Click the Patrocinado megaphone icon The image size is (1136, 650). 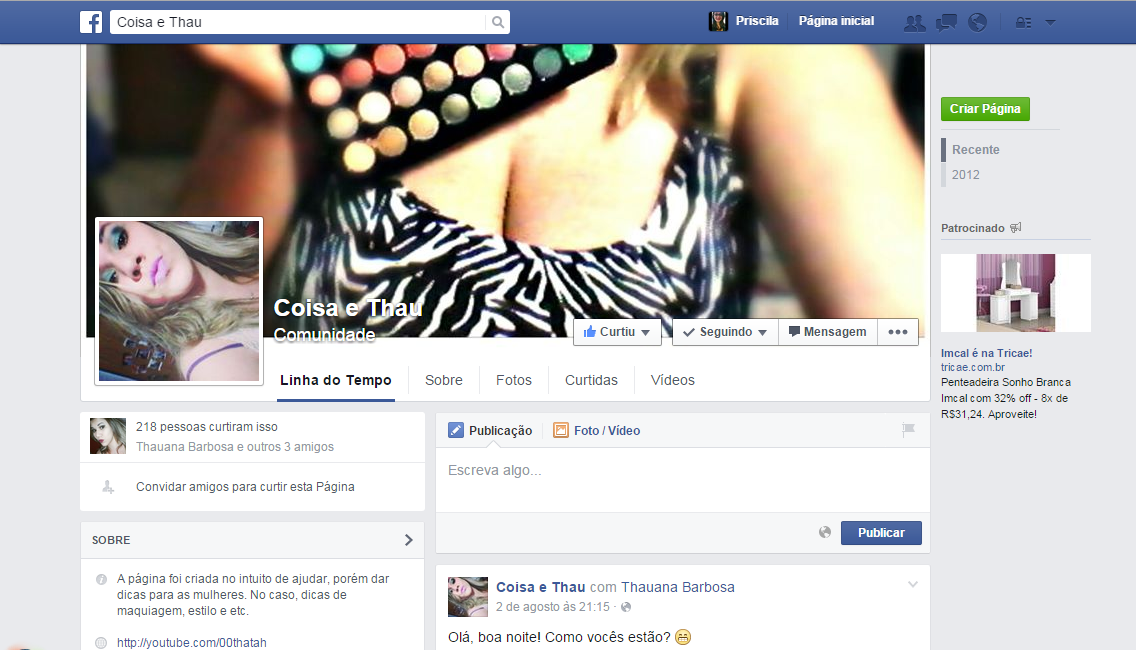[1016, 228]
